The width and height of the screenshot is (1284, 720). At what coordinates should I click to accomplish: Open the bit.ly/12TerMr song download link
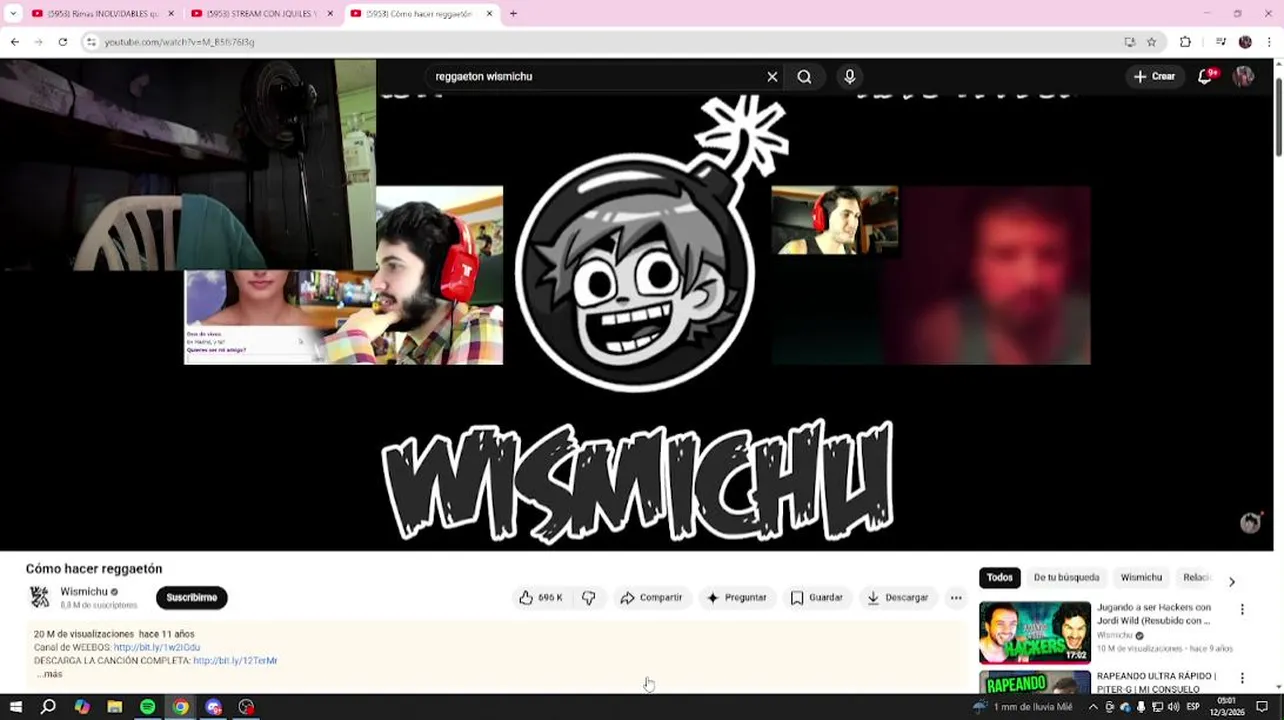tap(235, 661)
